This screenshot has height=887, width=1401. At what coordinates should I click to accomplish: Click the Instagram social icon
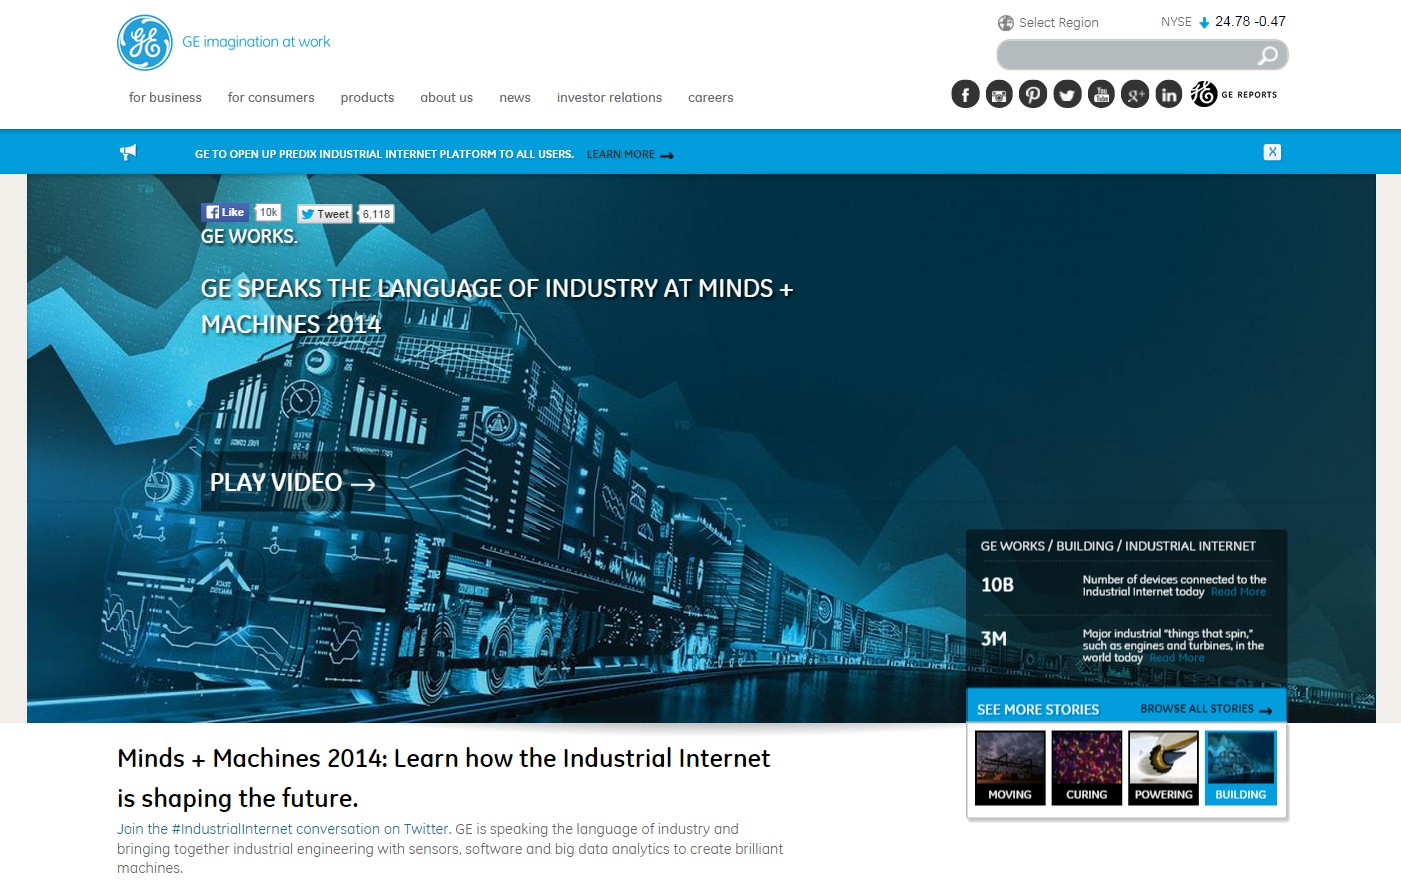[999, 93]
